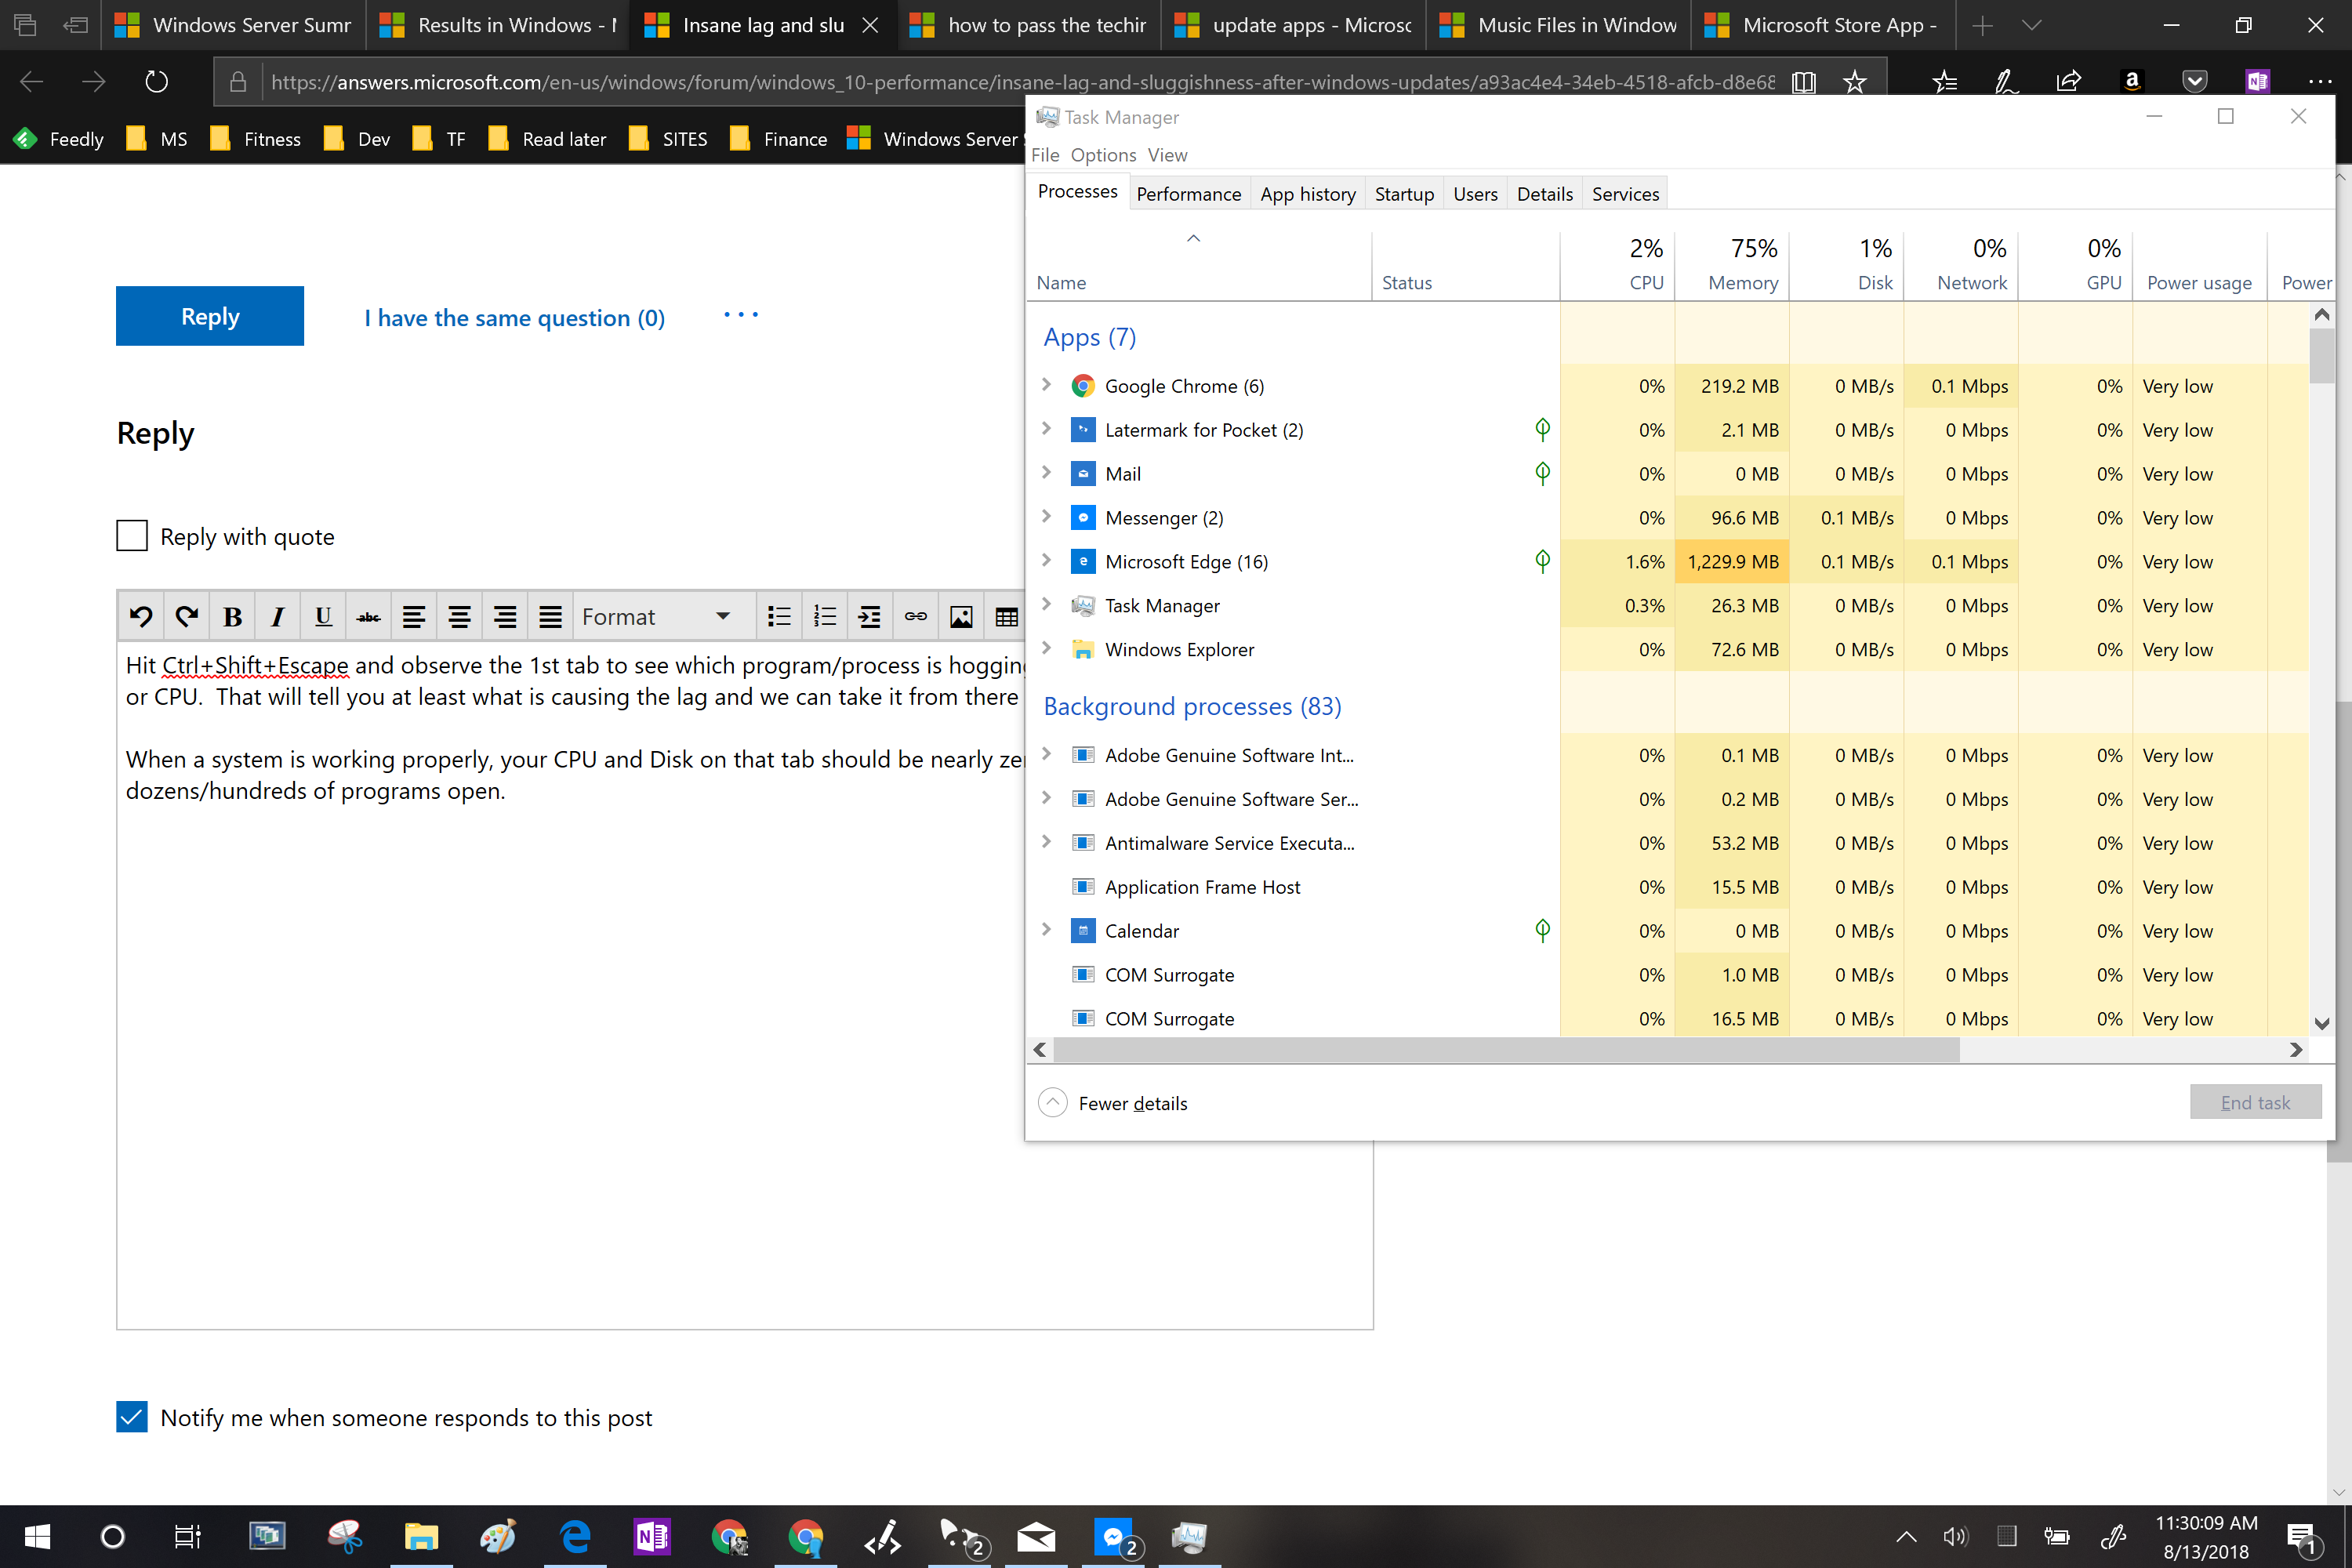This screenshot has height=1568, width=2352.
Task: Collapse Task Manager with Fewer details
Action: tap(1114, 1103)
